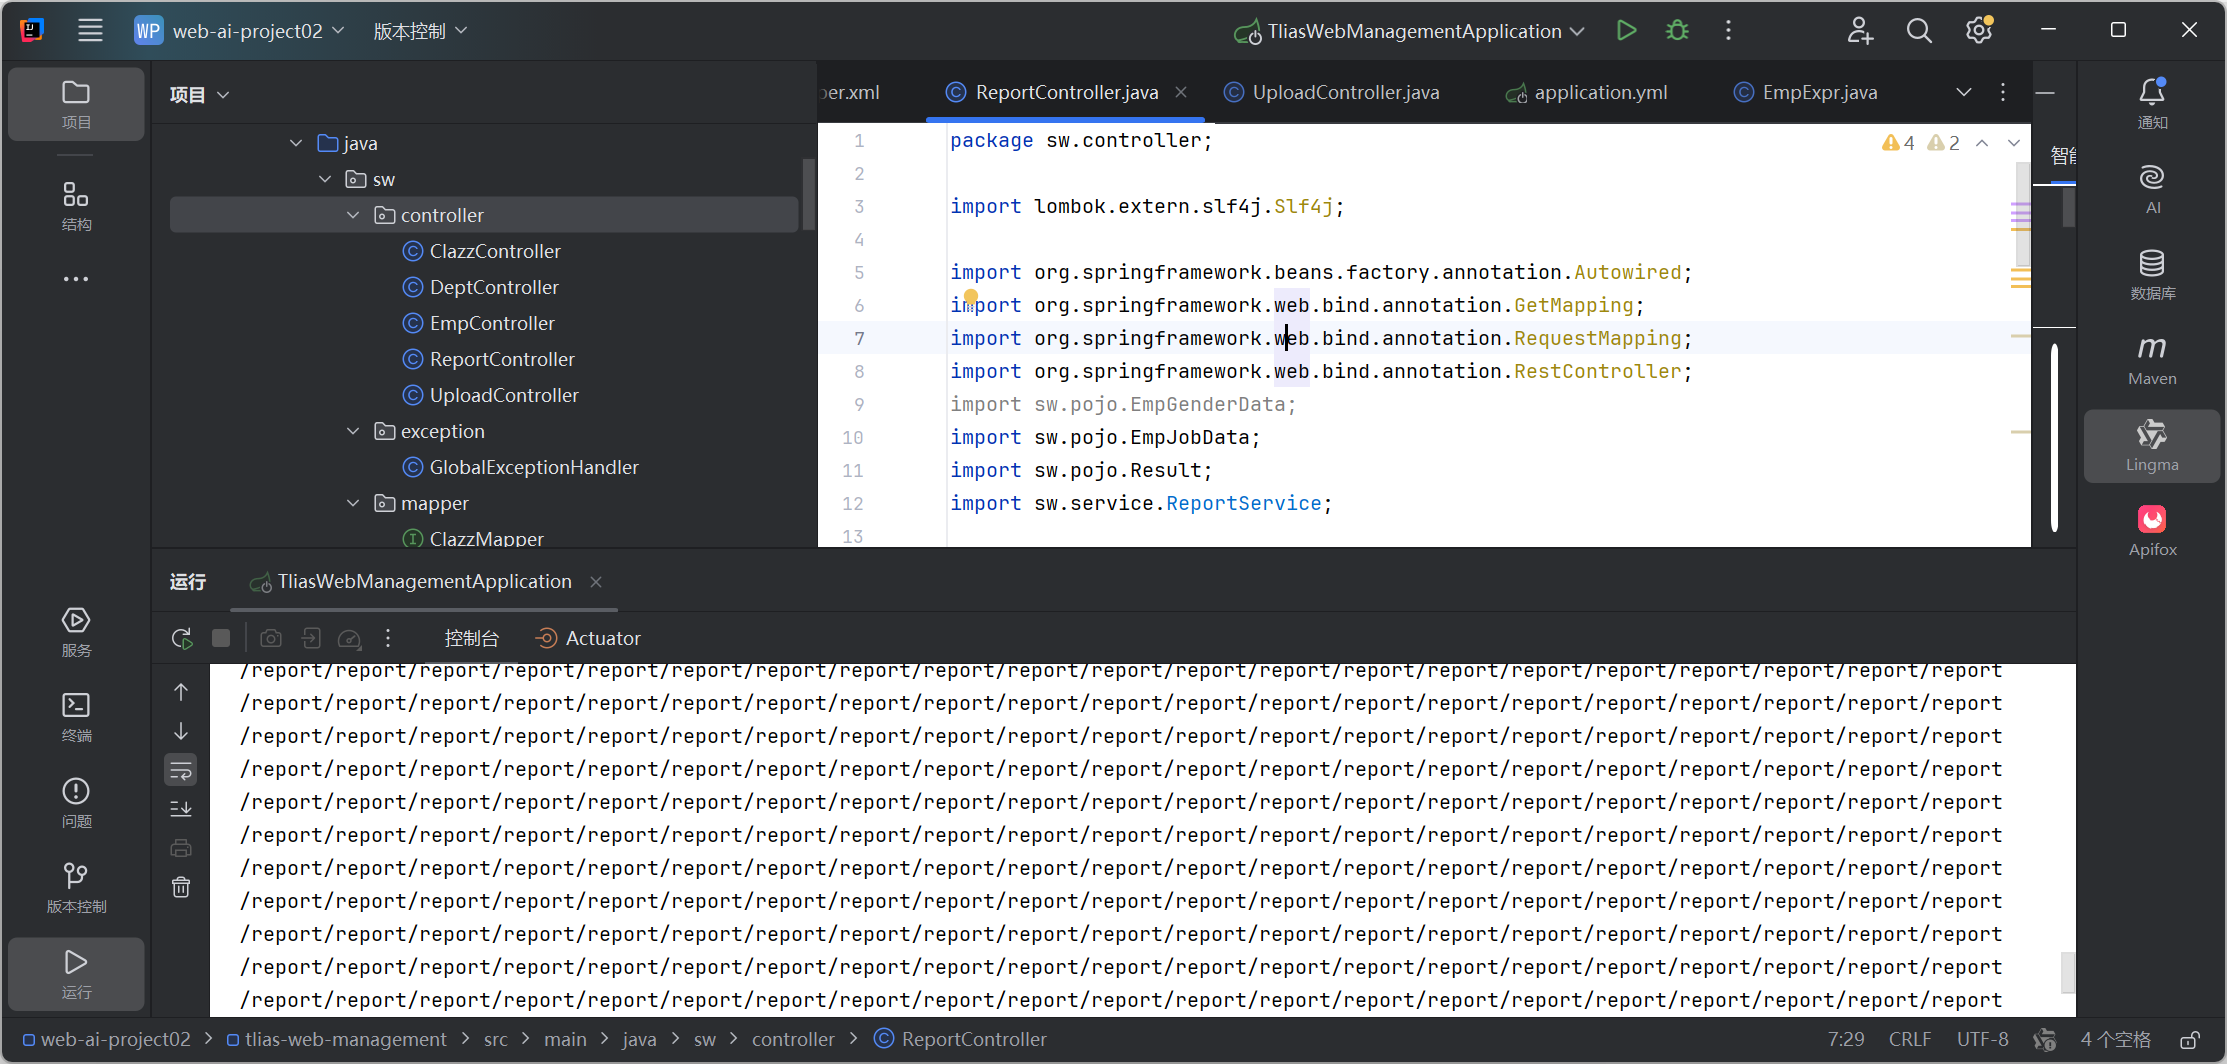Open the 终端 terminal tool window
Viewport: 2227px width, 1064px height.
pyautogui.click(x=76, y=717)
